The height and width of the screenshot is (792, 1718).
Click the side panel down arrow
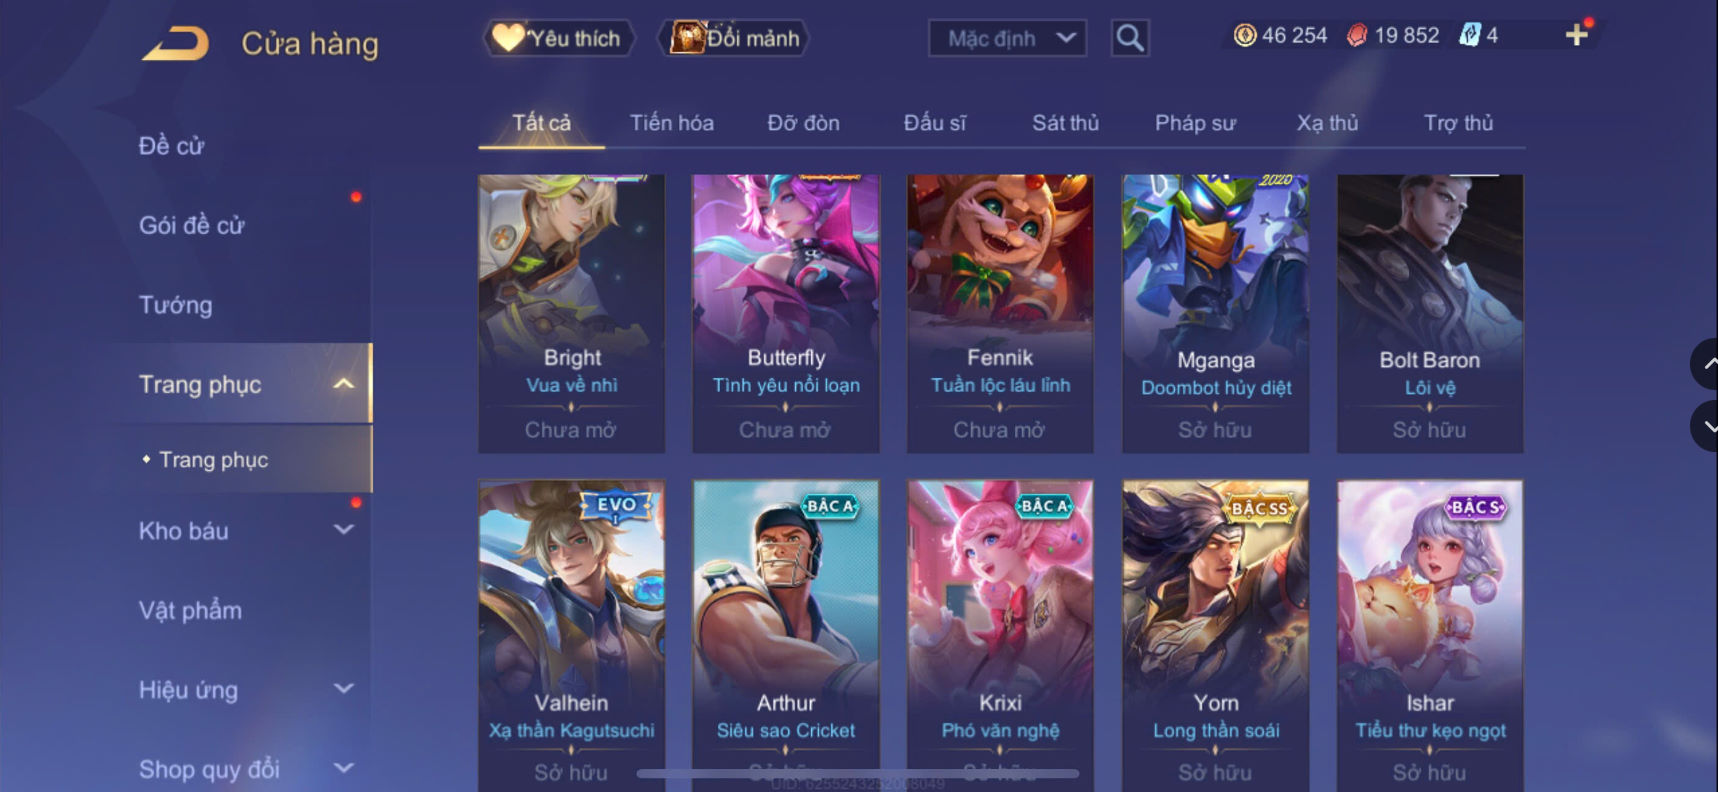(1706, 426)
